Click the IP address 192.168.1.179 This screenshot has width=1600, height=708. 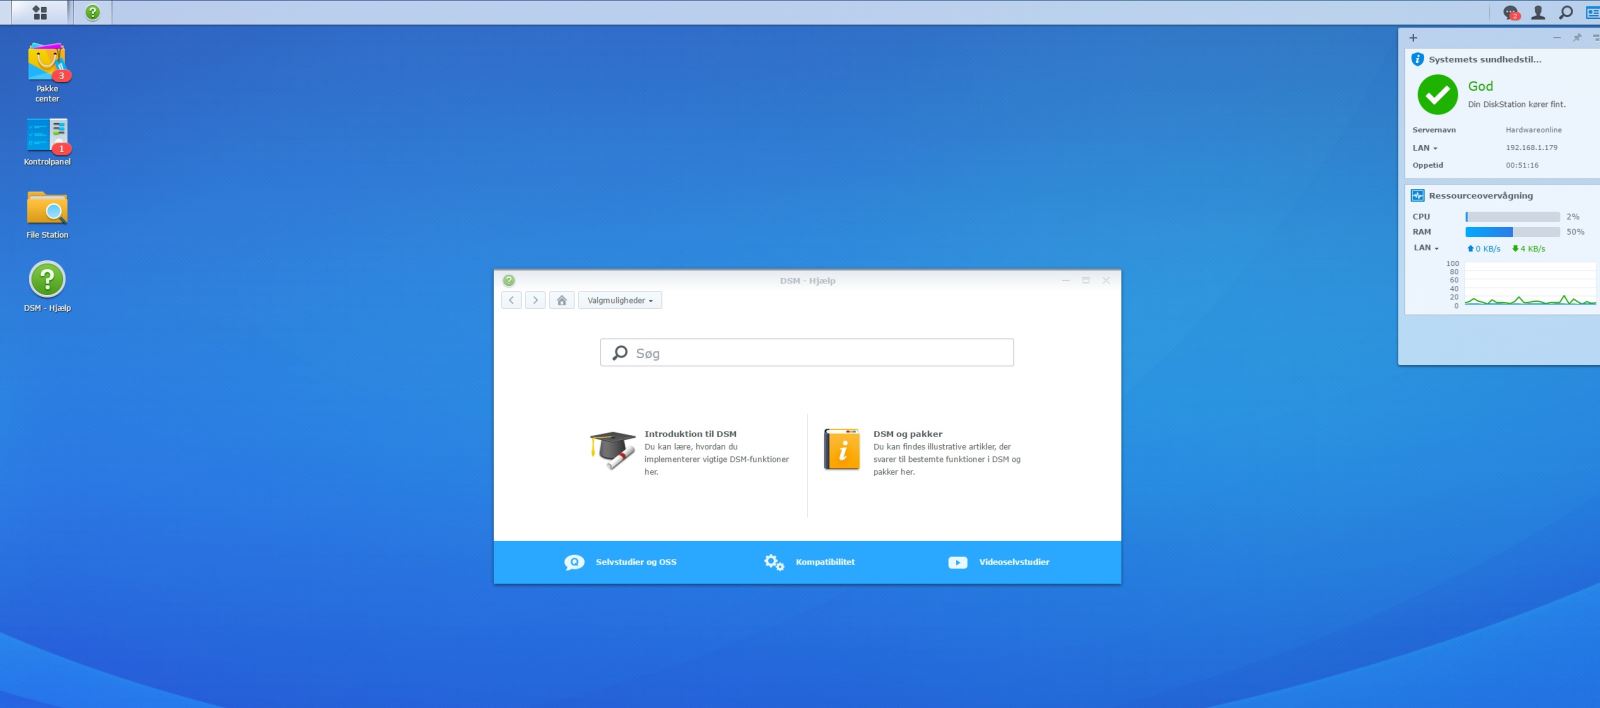[1531, 148]
